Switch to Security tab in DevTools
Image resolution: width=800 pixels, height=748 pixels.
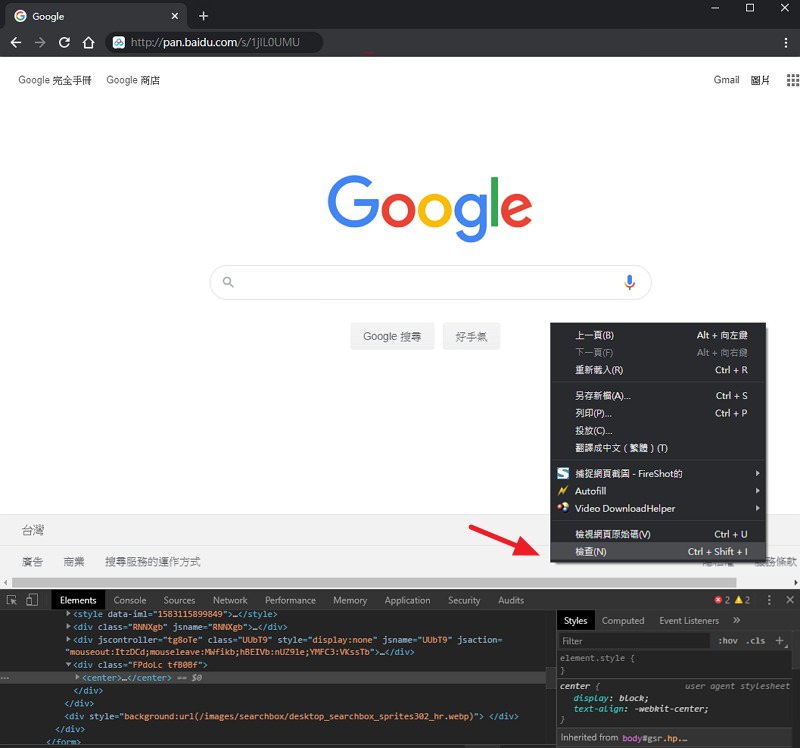coord(464,600)
